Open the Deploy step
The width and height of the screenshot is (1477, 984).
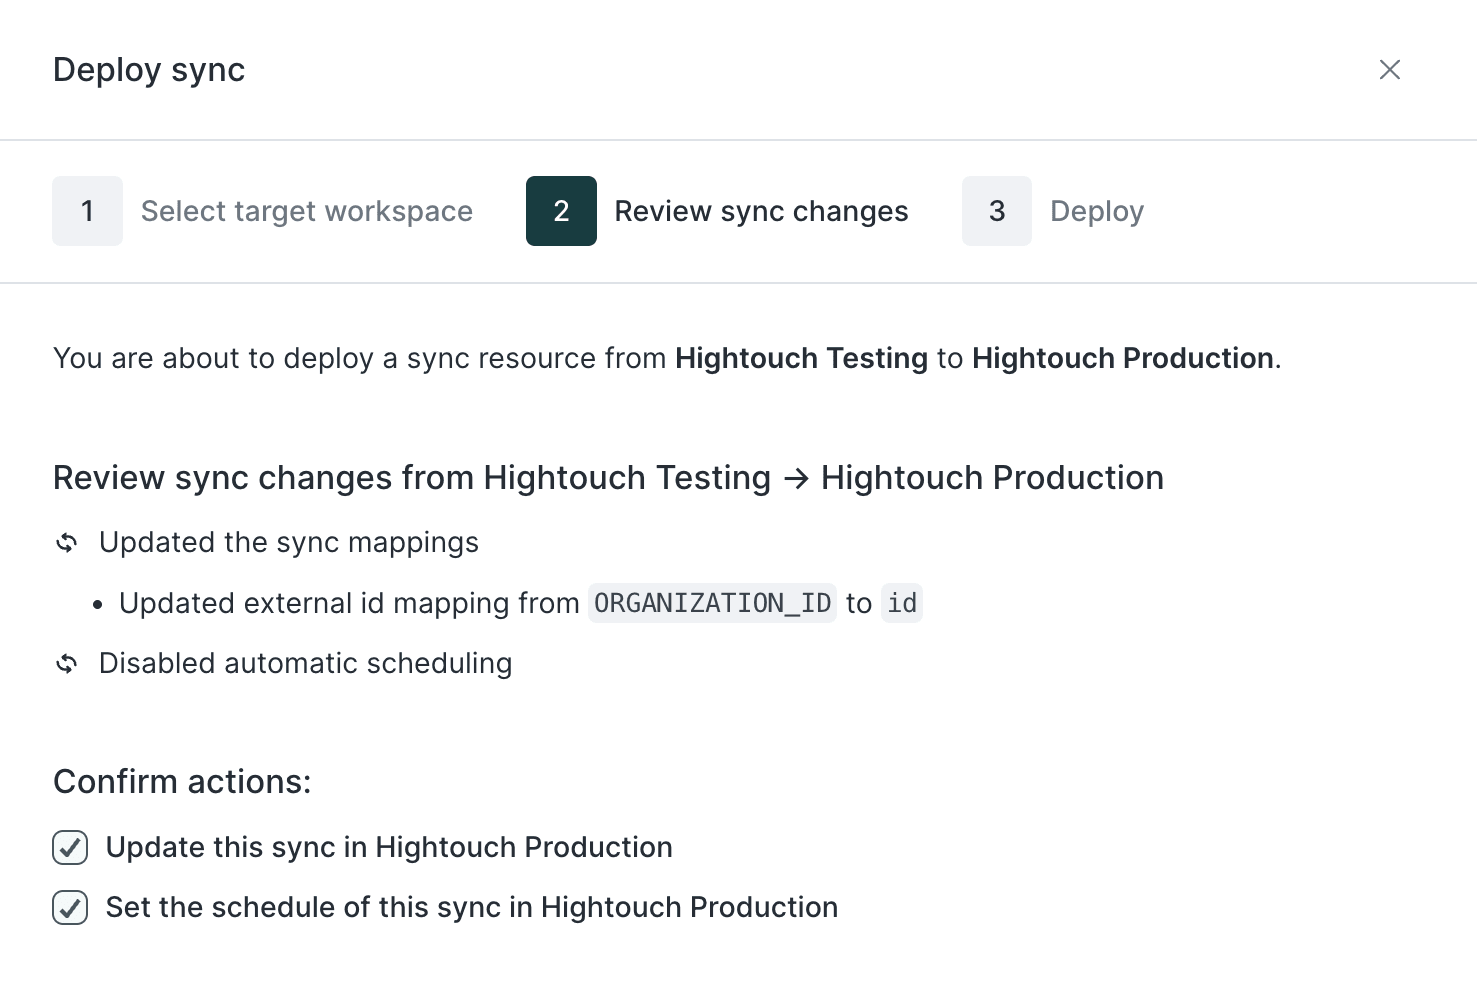[1096, 211]
